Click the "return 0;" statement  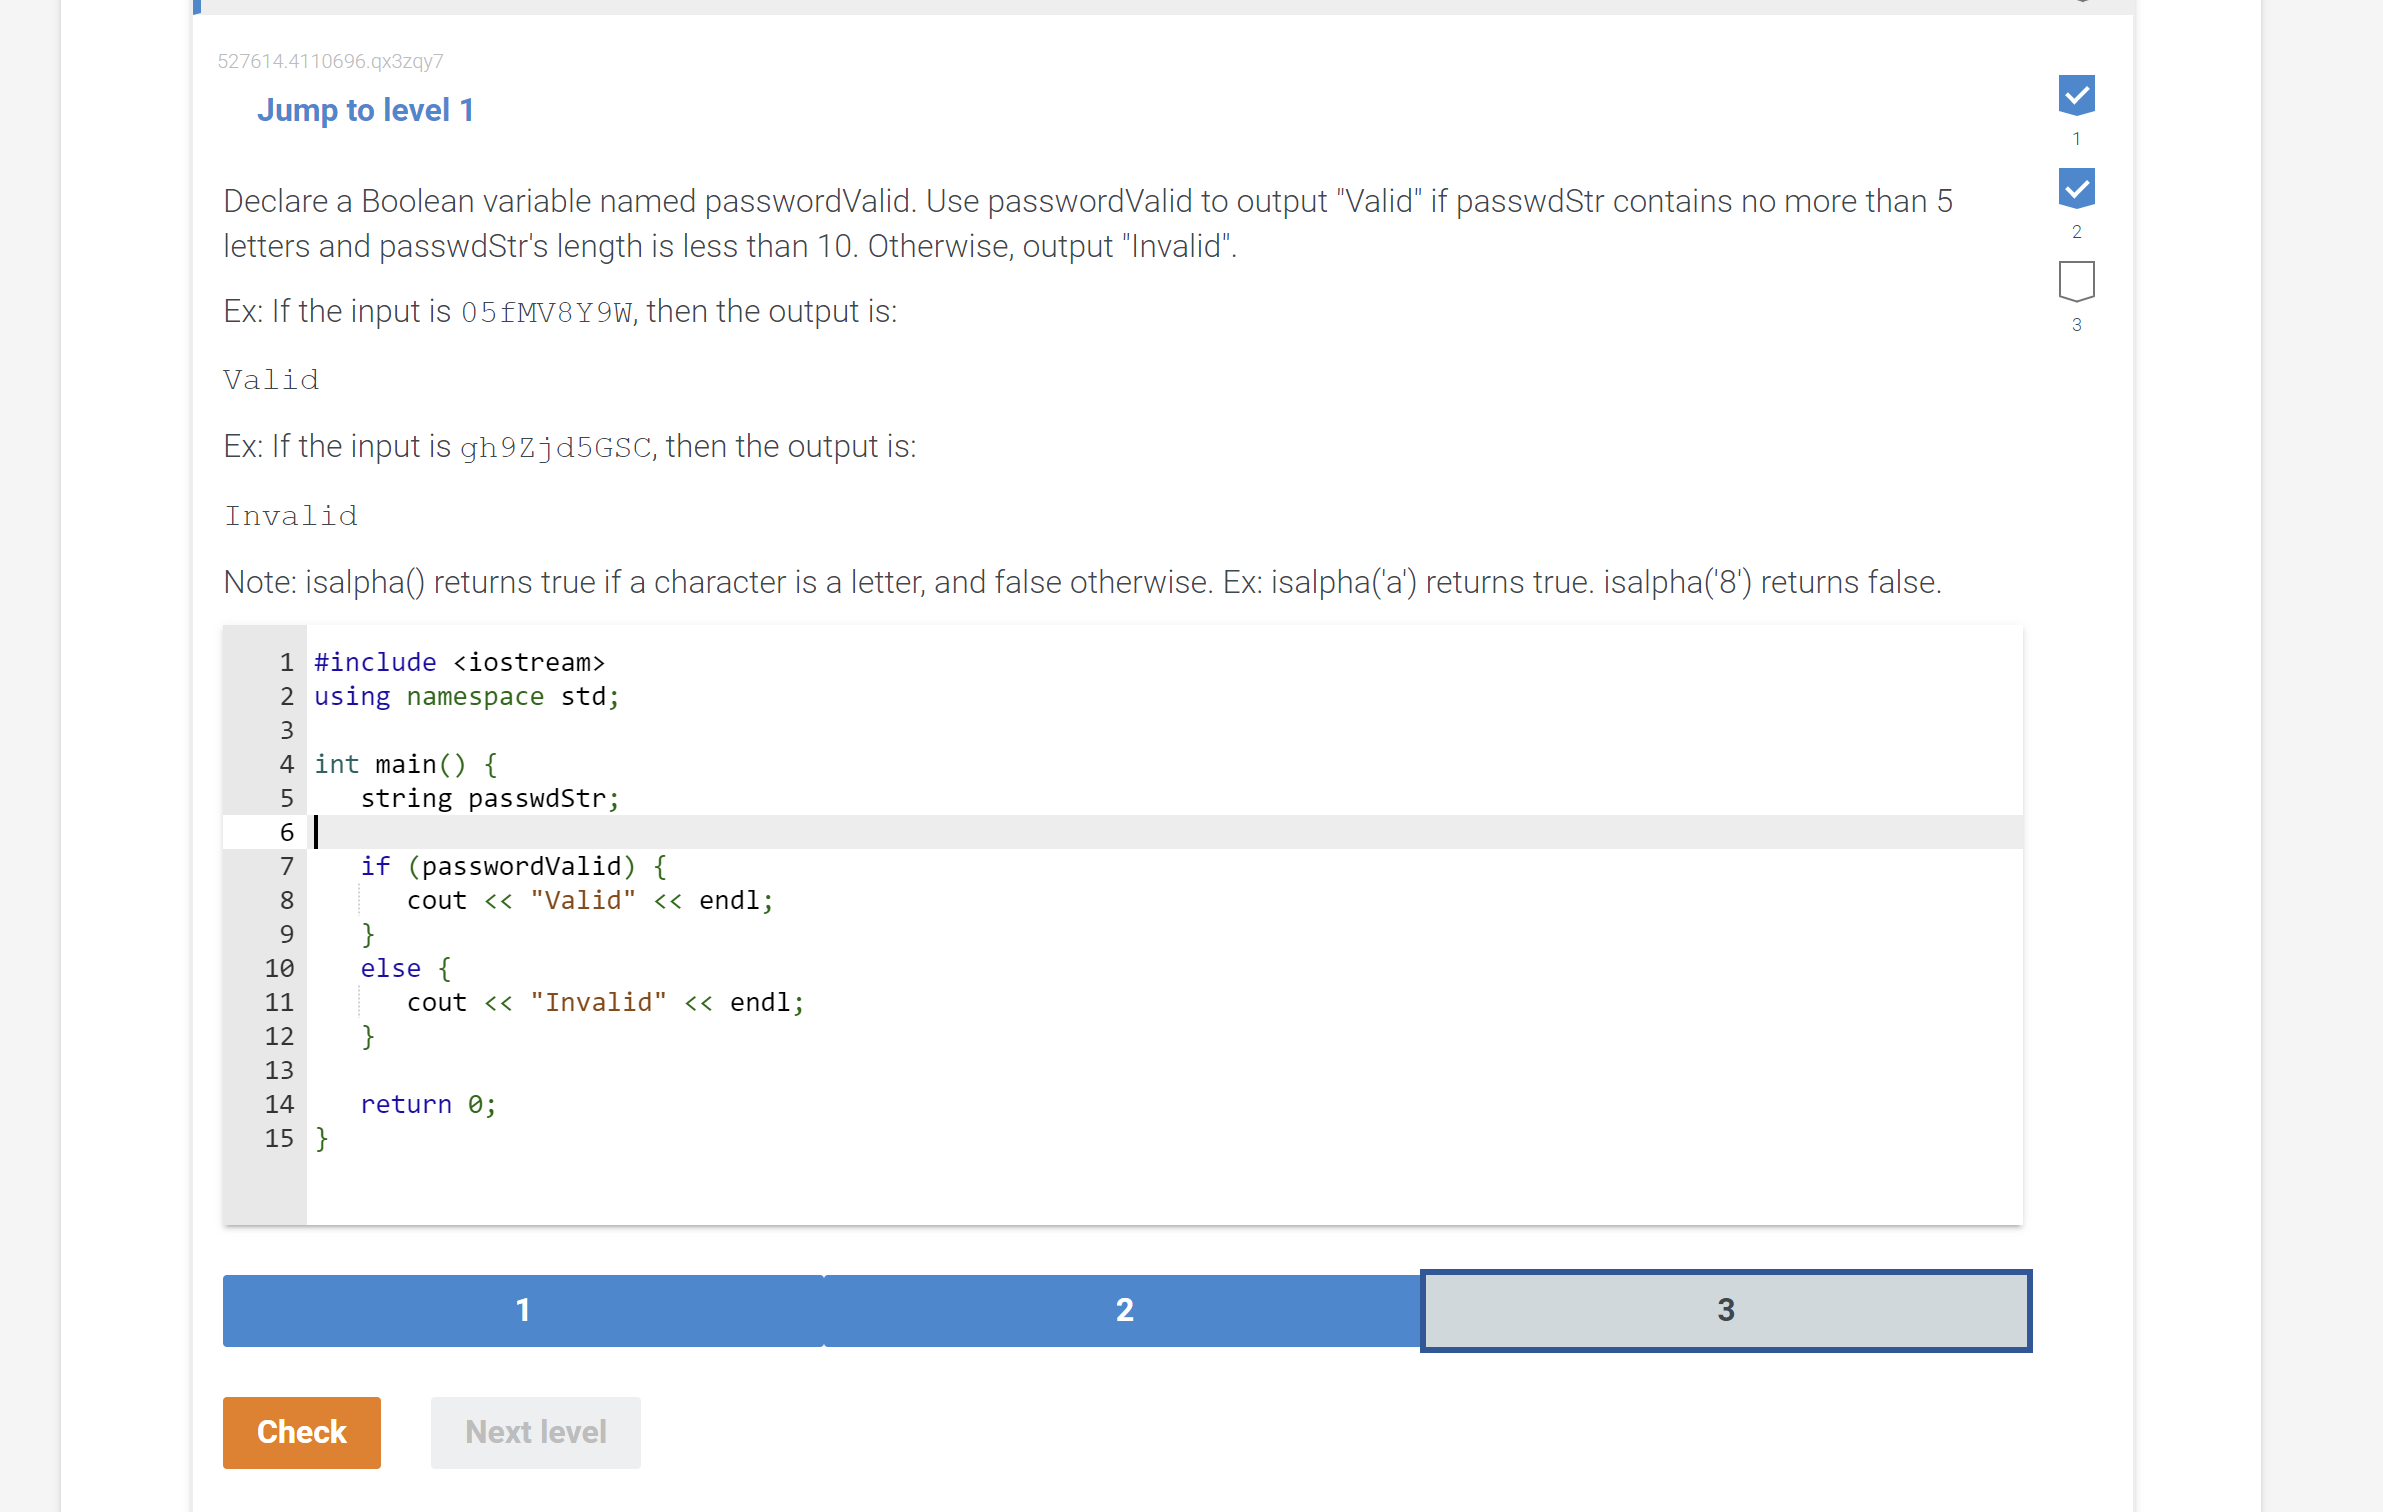[428, 1104]
